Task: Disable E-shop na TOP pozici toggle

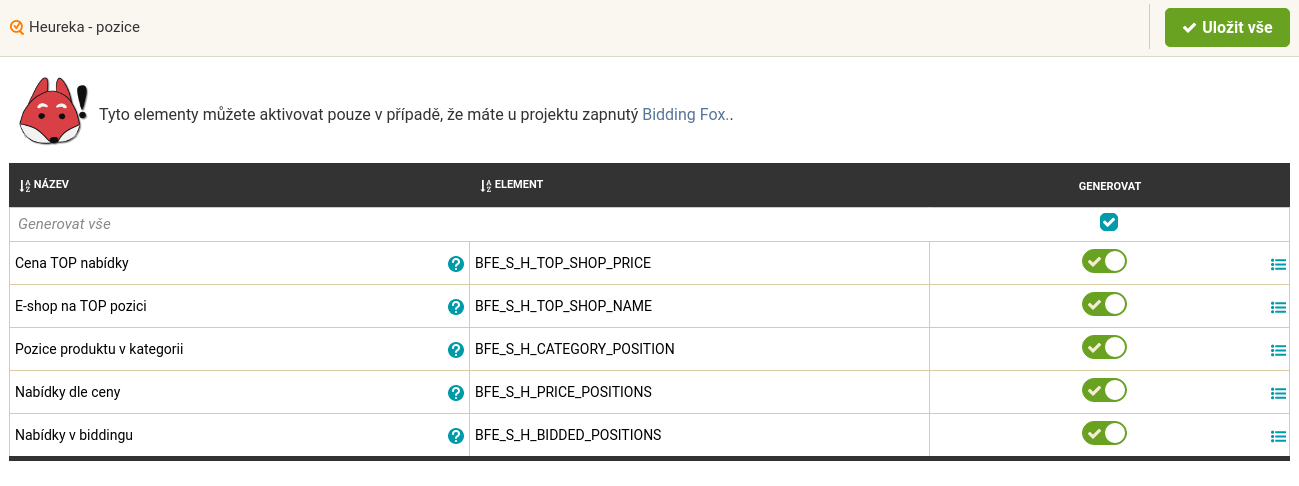Action: (x=1104, y=304)
